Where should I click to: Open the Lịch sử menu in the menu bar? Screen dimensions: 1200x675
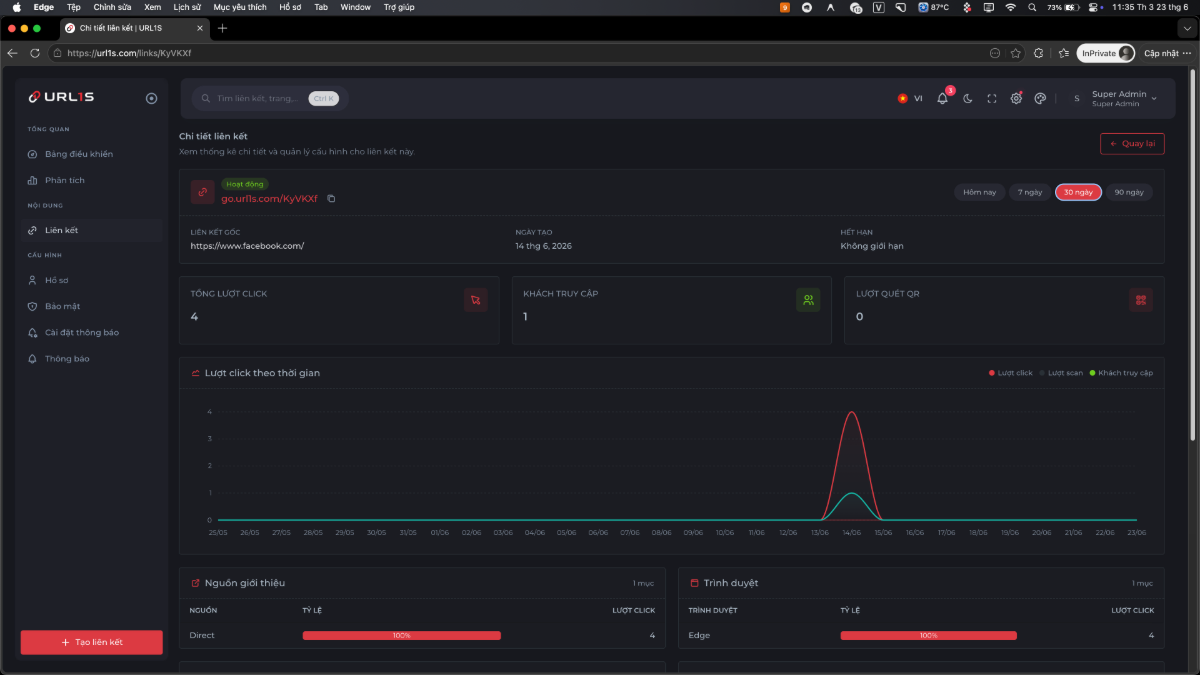(187, 7)
